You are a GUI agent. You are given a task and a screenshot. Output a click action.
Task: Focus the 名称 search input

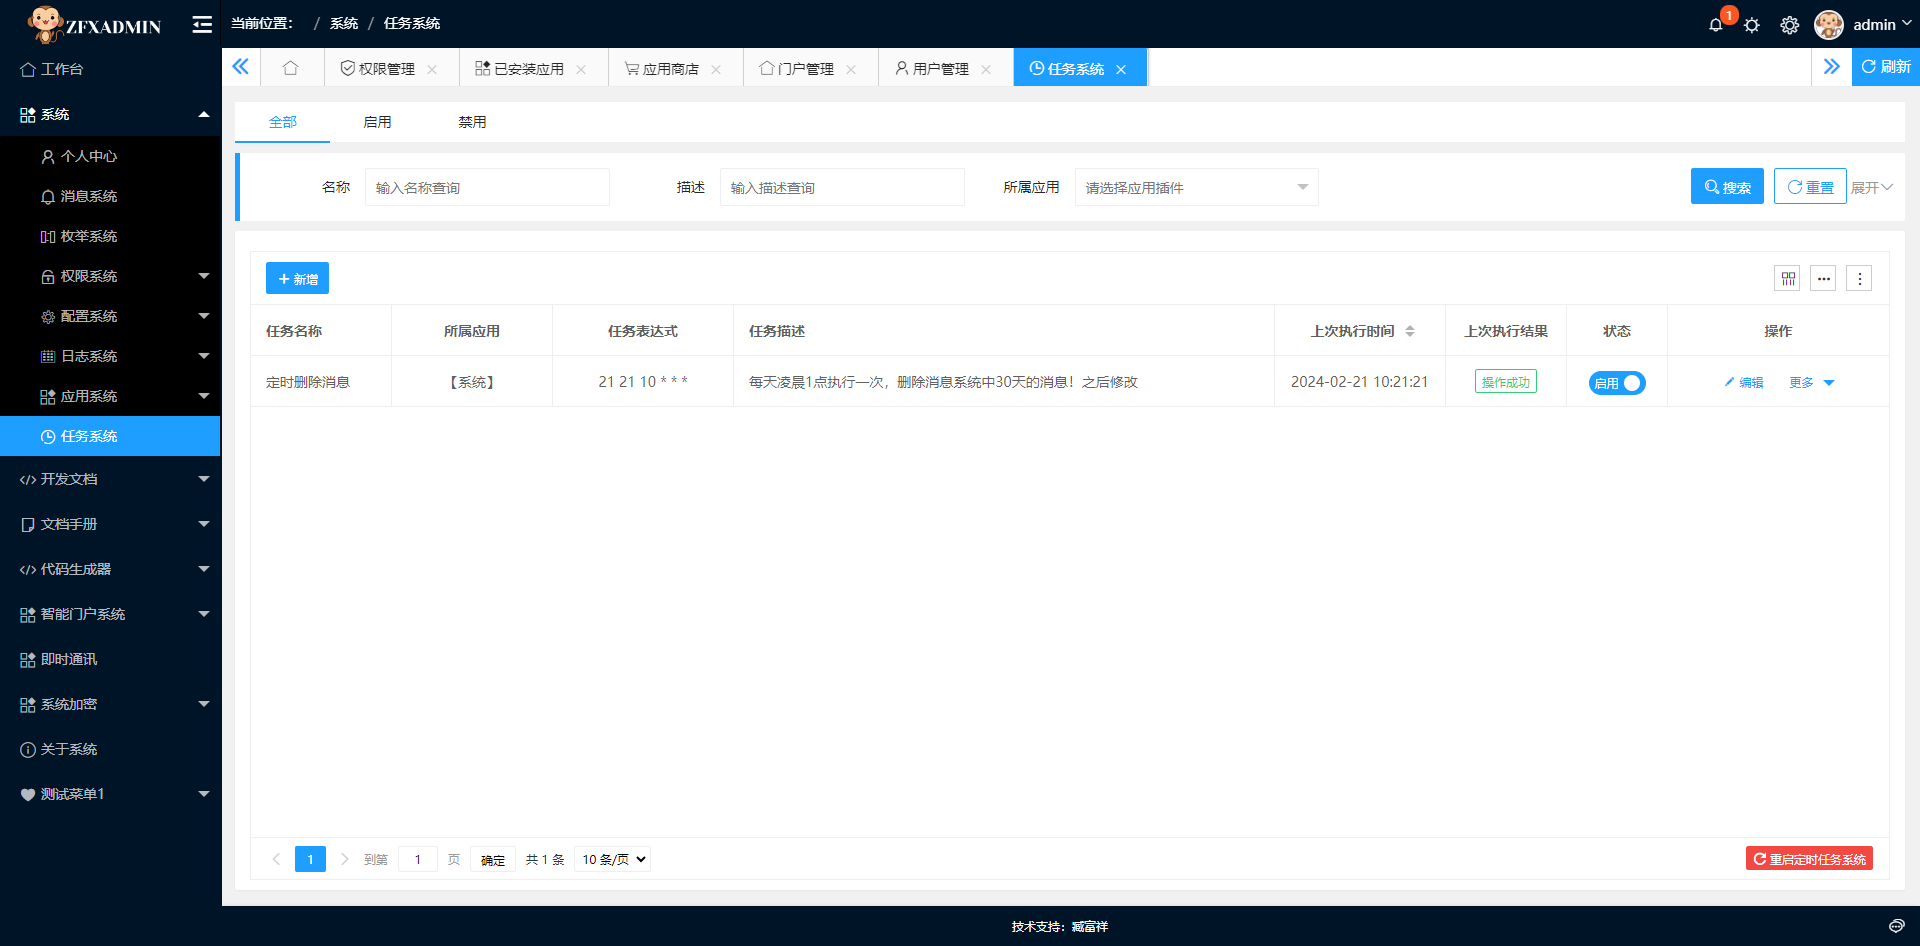pyautogui.click(x=487, y=187)
